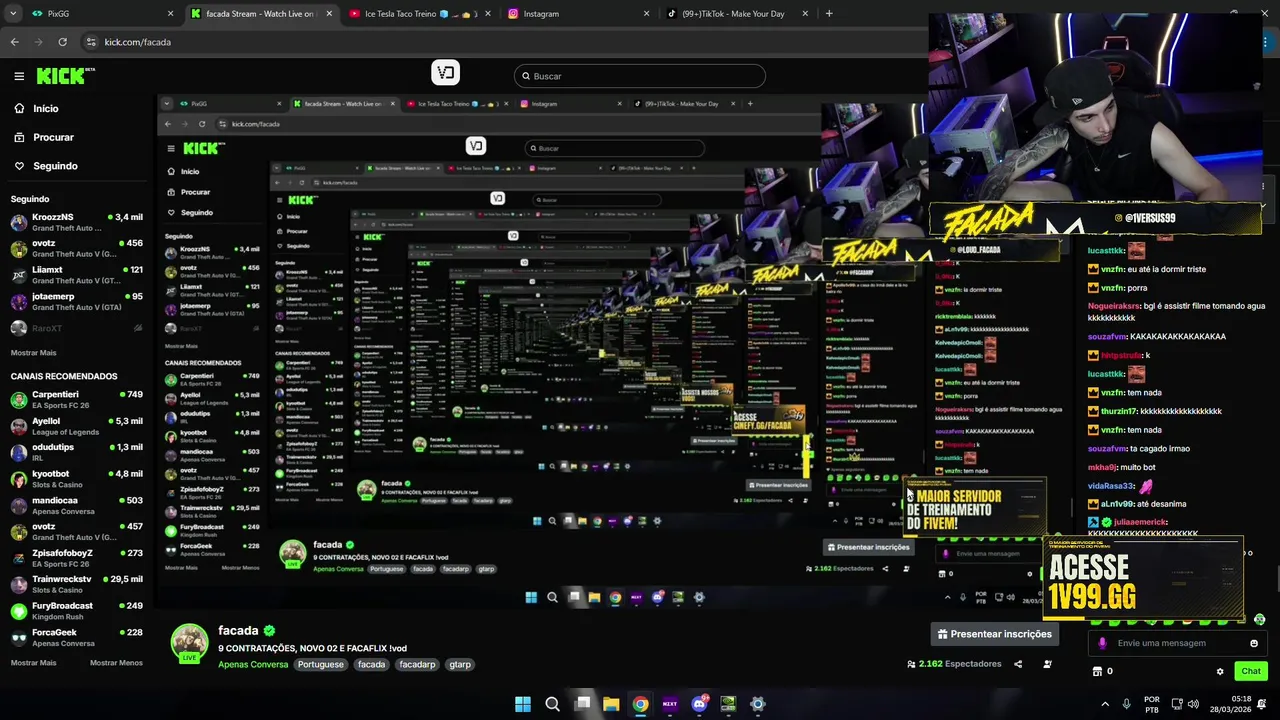
Task: Switch to the TikTok browser tab
Action: coord(736,14)
